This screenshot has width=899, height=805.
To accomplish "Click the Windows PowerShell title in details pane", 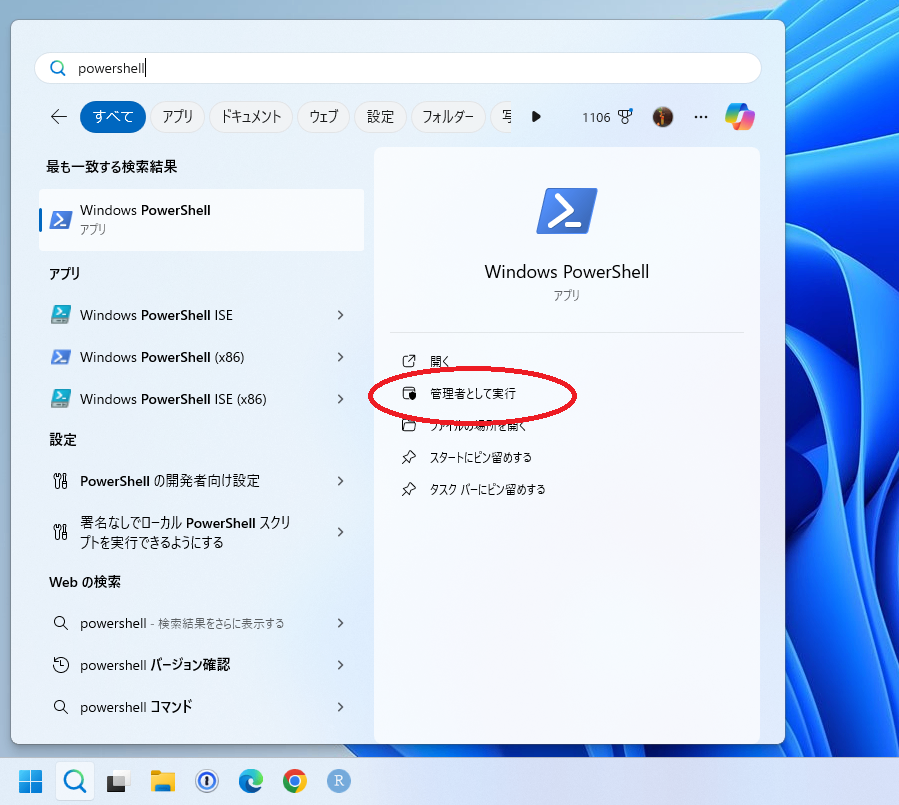I will tap(566, 272).
